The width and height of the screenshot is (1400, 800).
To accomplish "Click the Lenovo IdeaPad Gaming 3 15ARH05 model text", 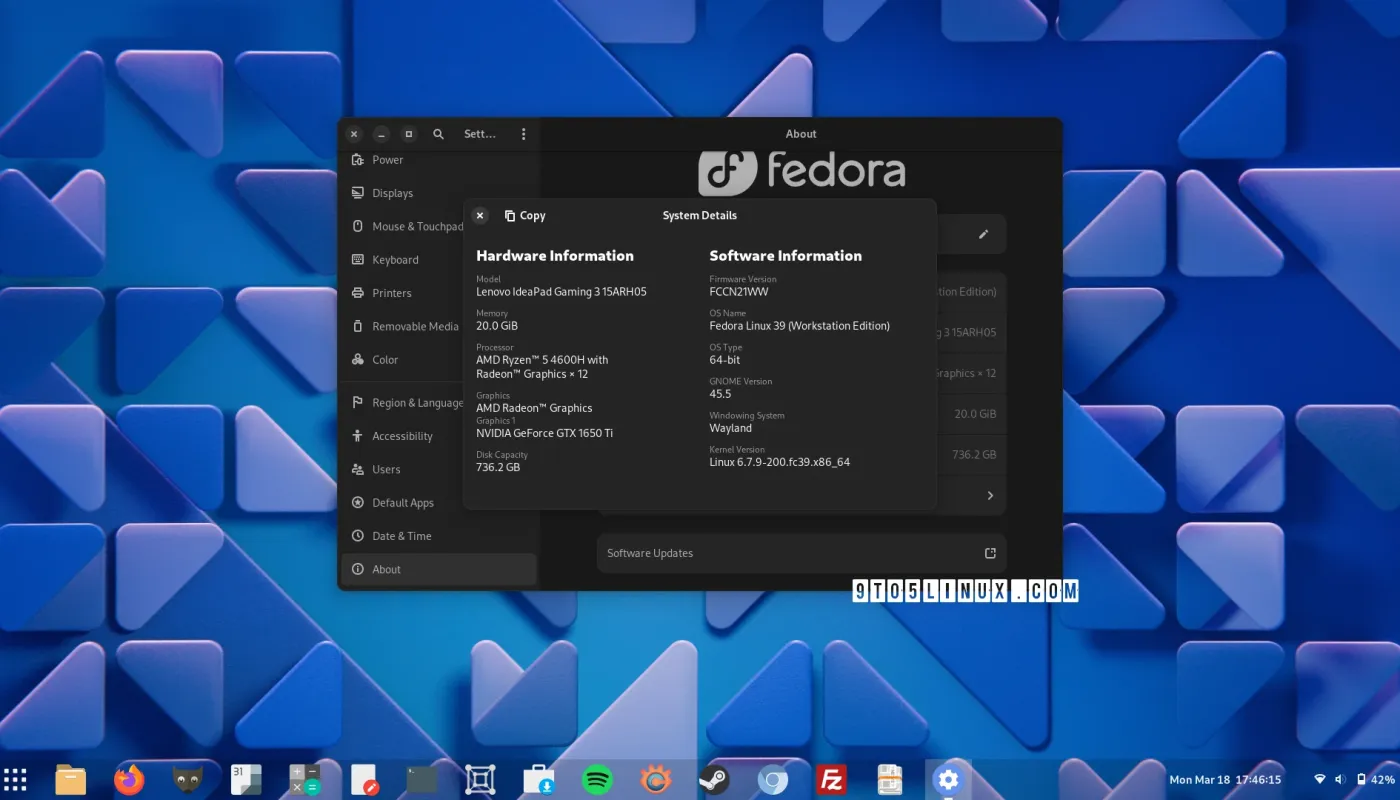I will 561,292.
